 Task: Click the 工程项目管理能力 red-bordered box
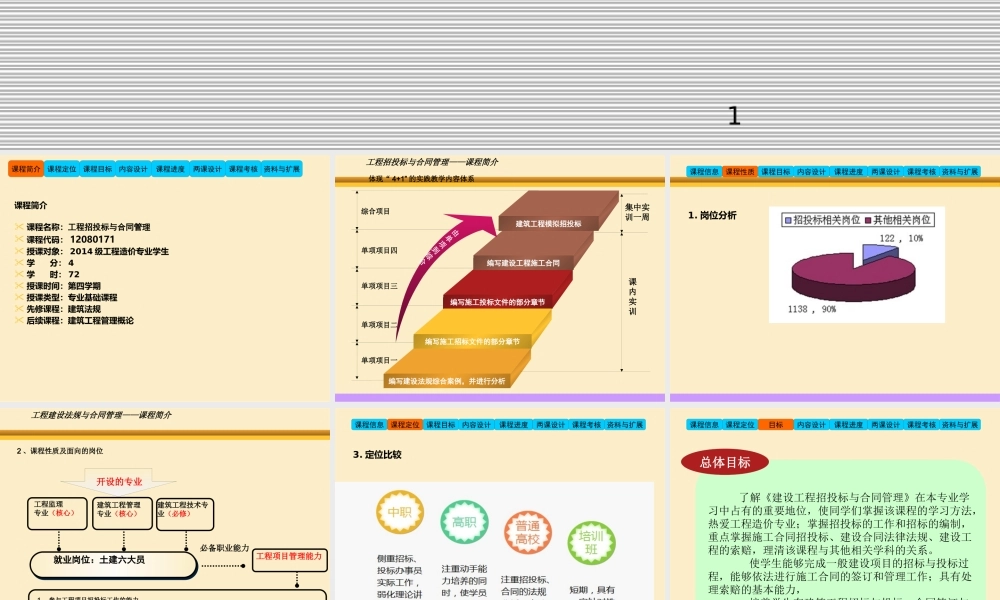(290, 560)
